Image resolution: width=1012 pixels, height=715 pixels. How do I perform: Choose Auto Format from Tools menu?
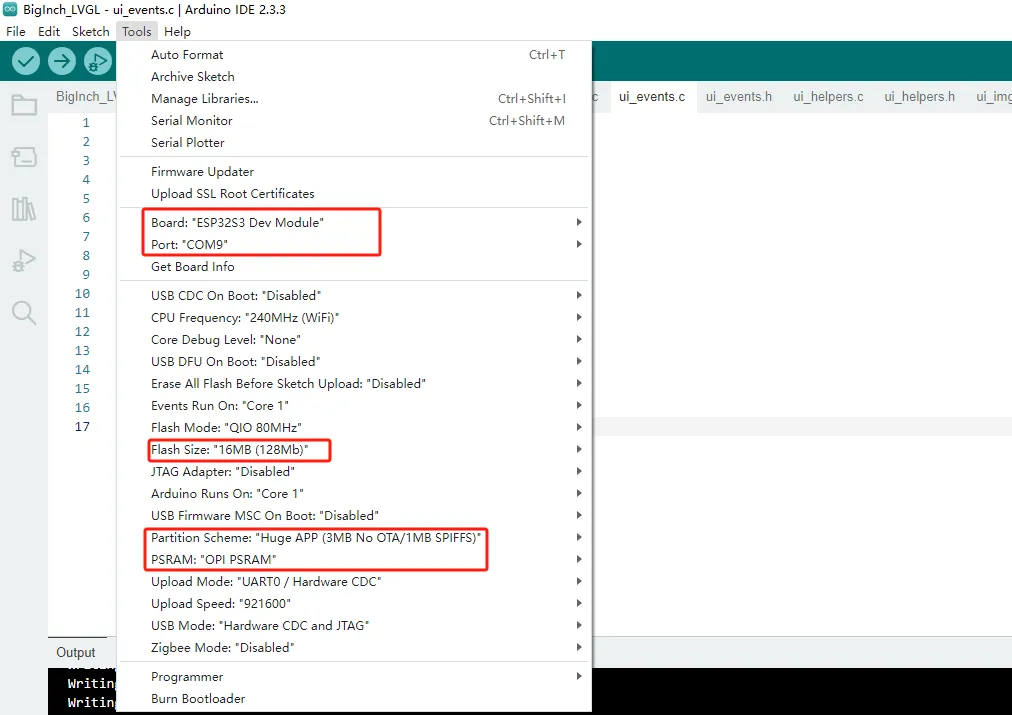[354, 55]
